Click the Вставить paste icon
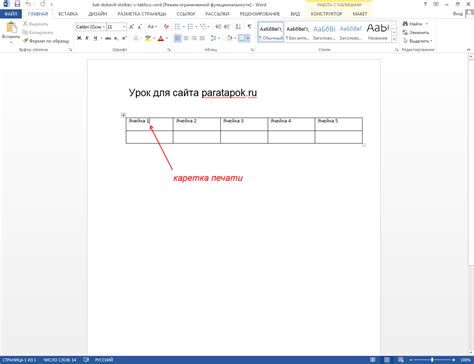The image size is (474, 364). click(x=11, y=29)
